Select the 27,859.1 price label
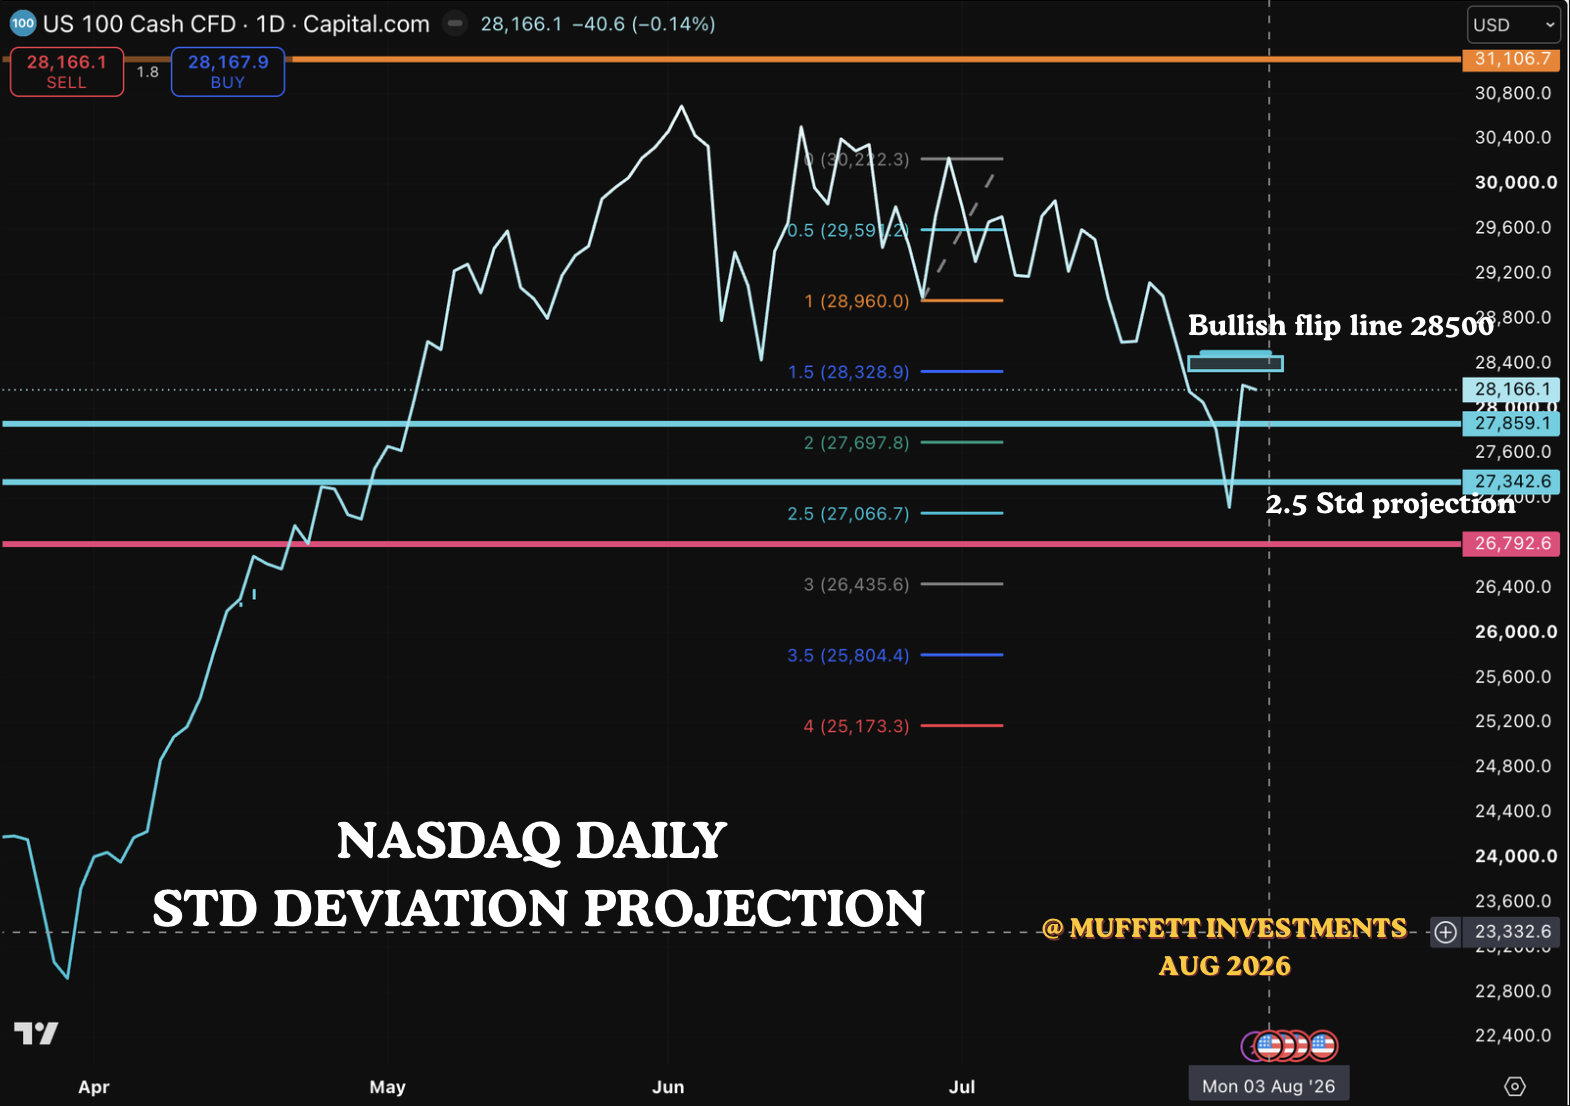The height and width of the screenshot is (1106, 1570). (x=1511, y=424)
